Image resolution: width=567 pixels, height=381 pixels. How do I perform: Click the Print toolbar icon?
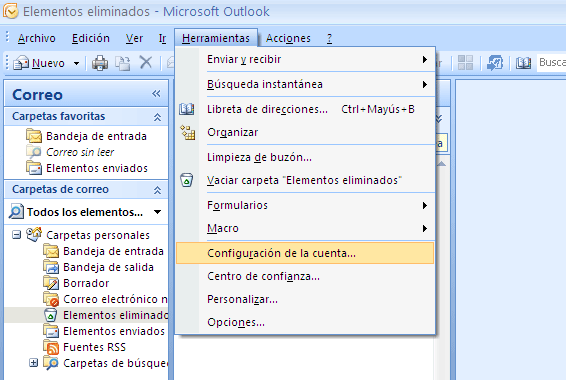click(x=100, y=63)
